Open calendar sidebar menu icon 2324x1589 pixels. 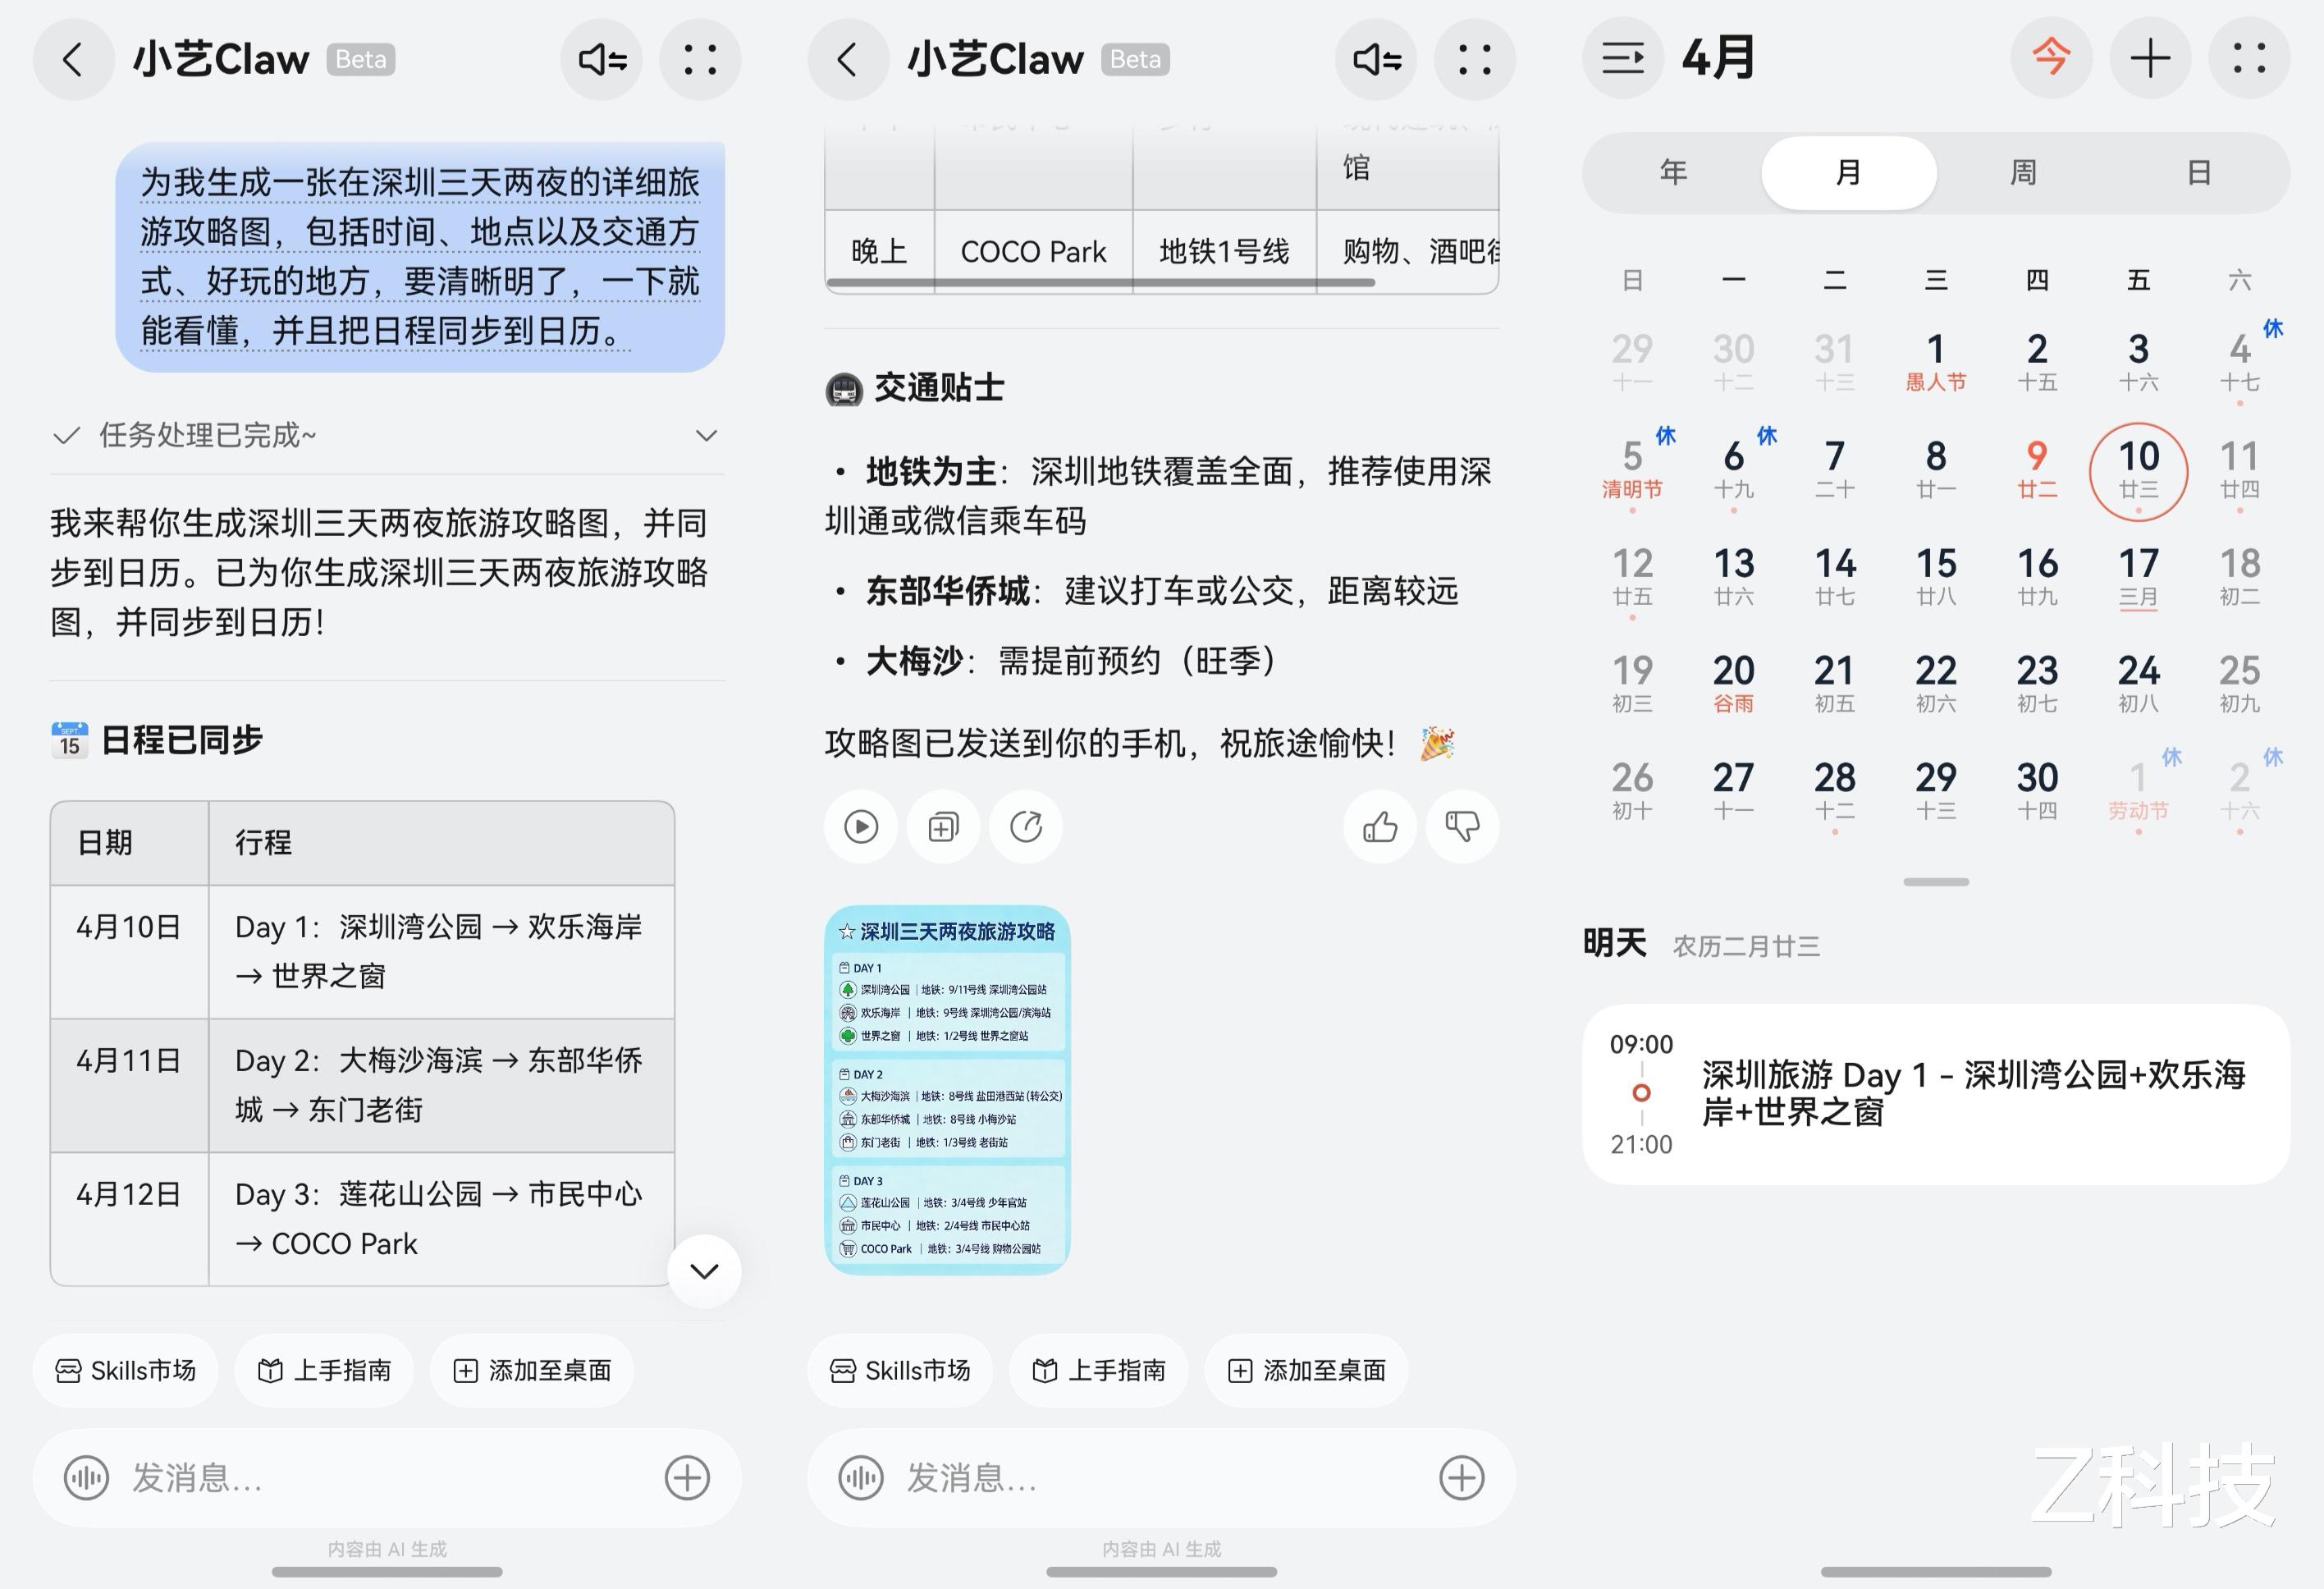pos(1622,58)
